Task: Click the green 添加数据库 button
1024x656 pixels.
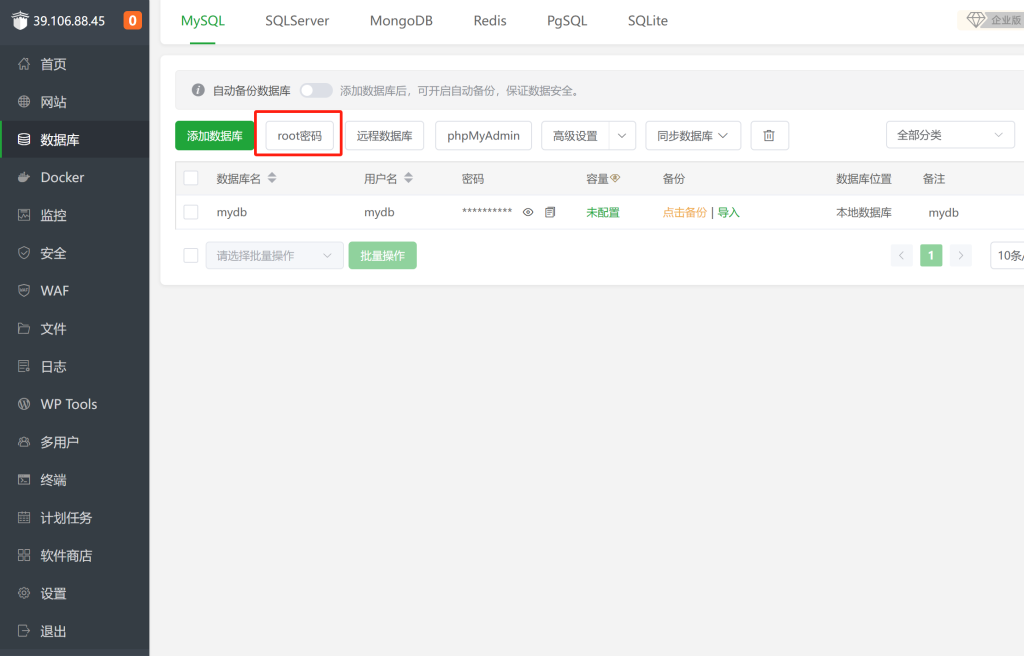Action: coord(214,136)
